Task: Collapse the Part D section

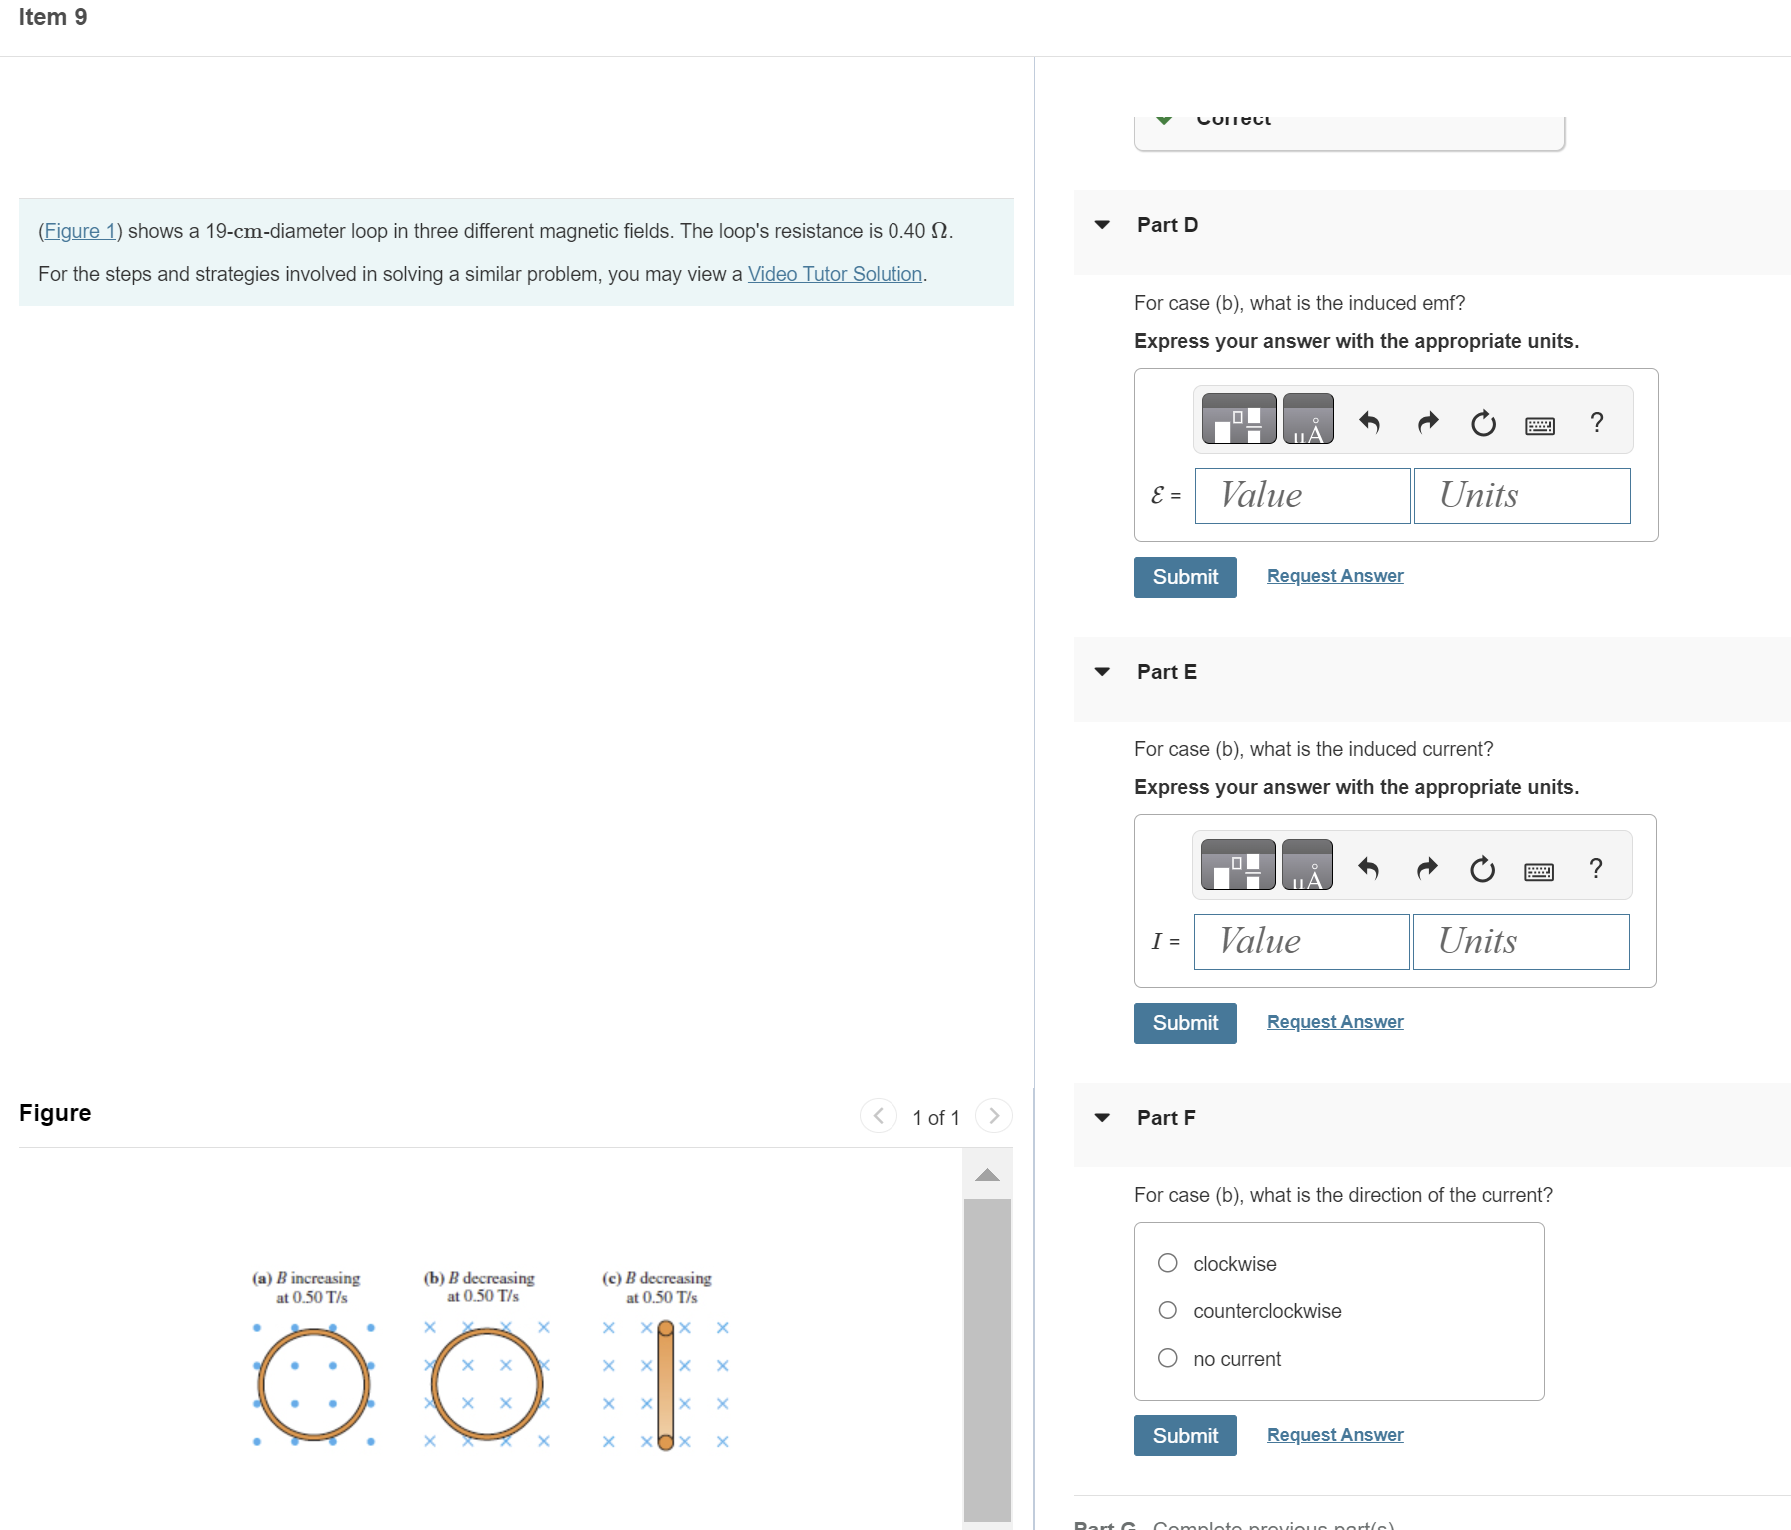Action: [1101, 225]
